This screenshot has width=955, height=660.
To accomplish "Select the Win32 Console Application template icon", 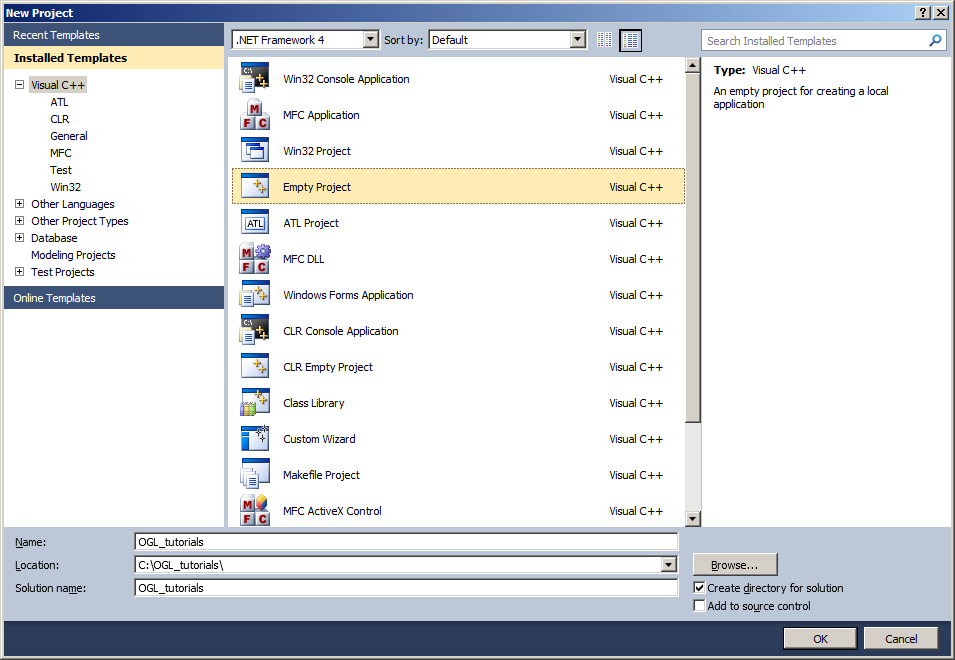I will [x=255, y=79].
